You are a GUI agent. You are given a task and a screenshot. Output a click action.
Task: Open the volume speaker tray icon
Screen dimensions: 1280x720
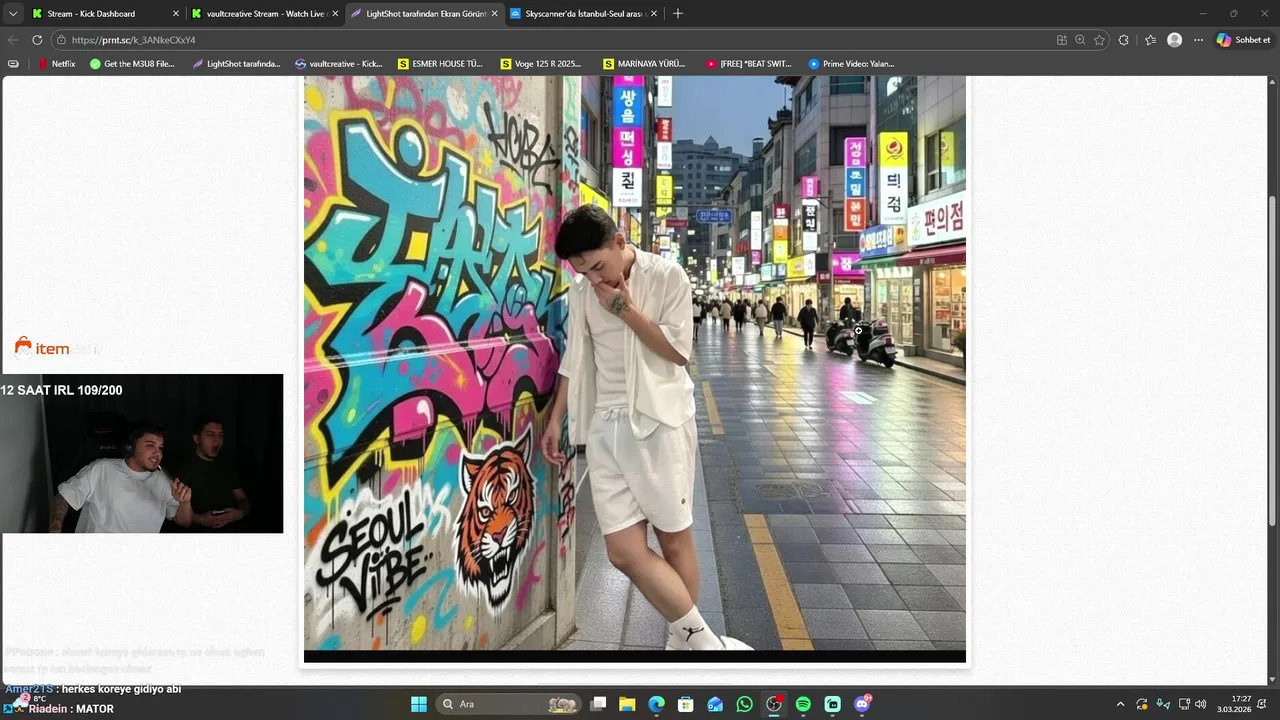point(1201,704)
